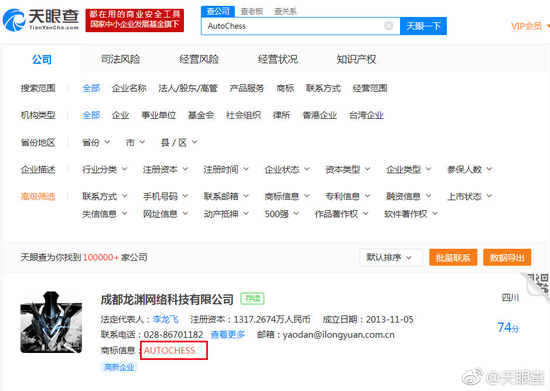Expand the 上市状态 dropdown
This screenshot has height=391, width=550.
click(x=469, y=196)
